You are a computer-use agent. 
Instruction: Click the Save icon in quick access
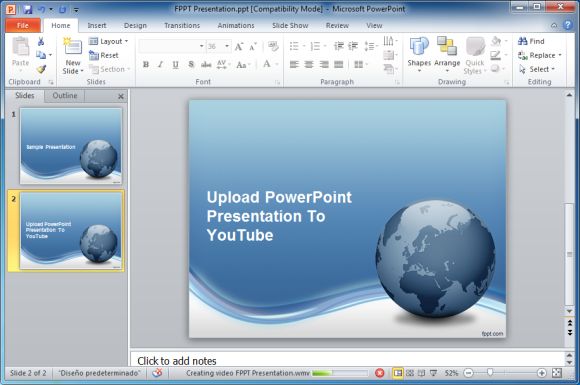(x=28, y=9)
